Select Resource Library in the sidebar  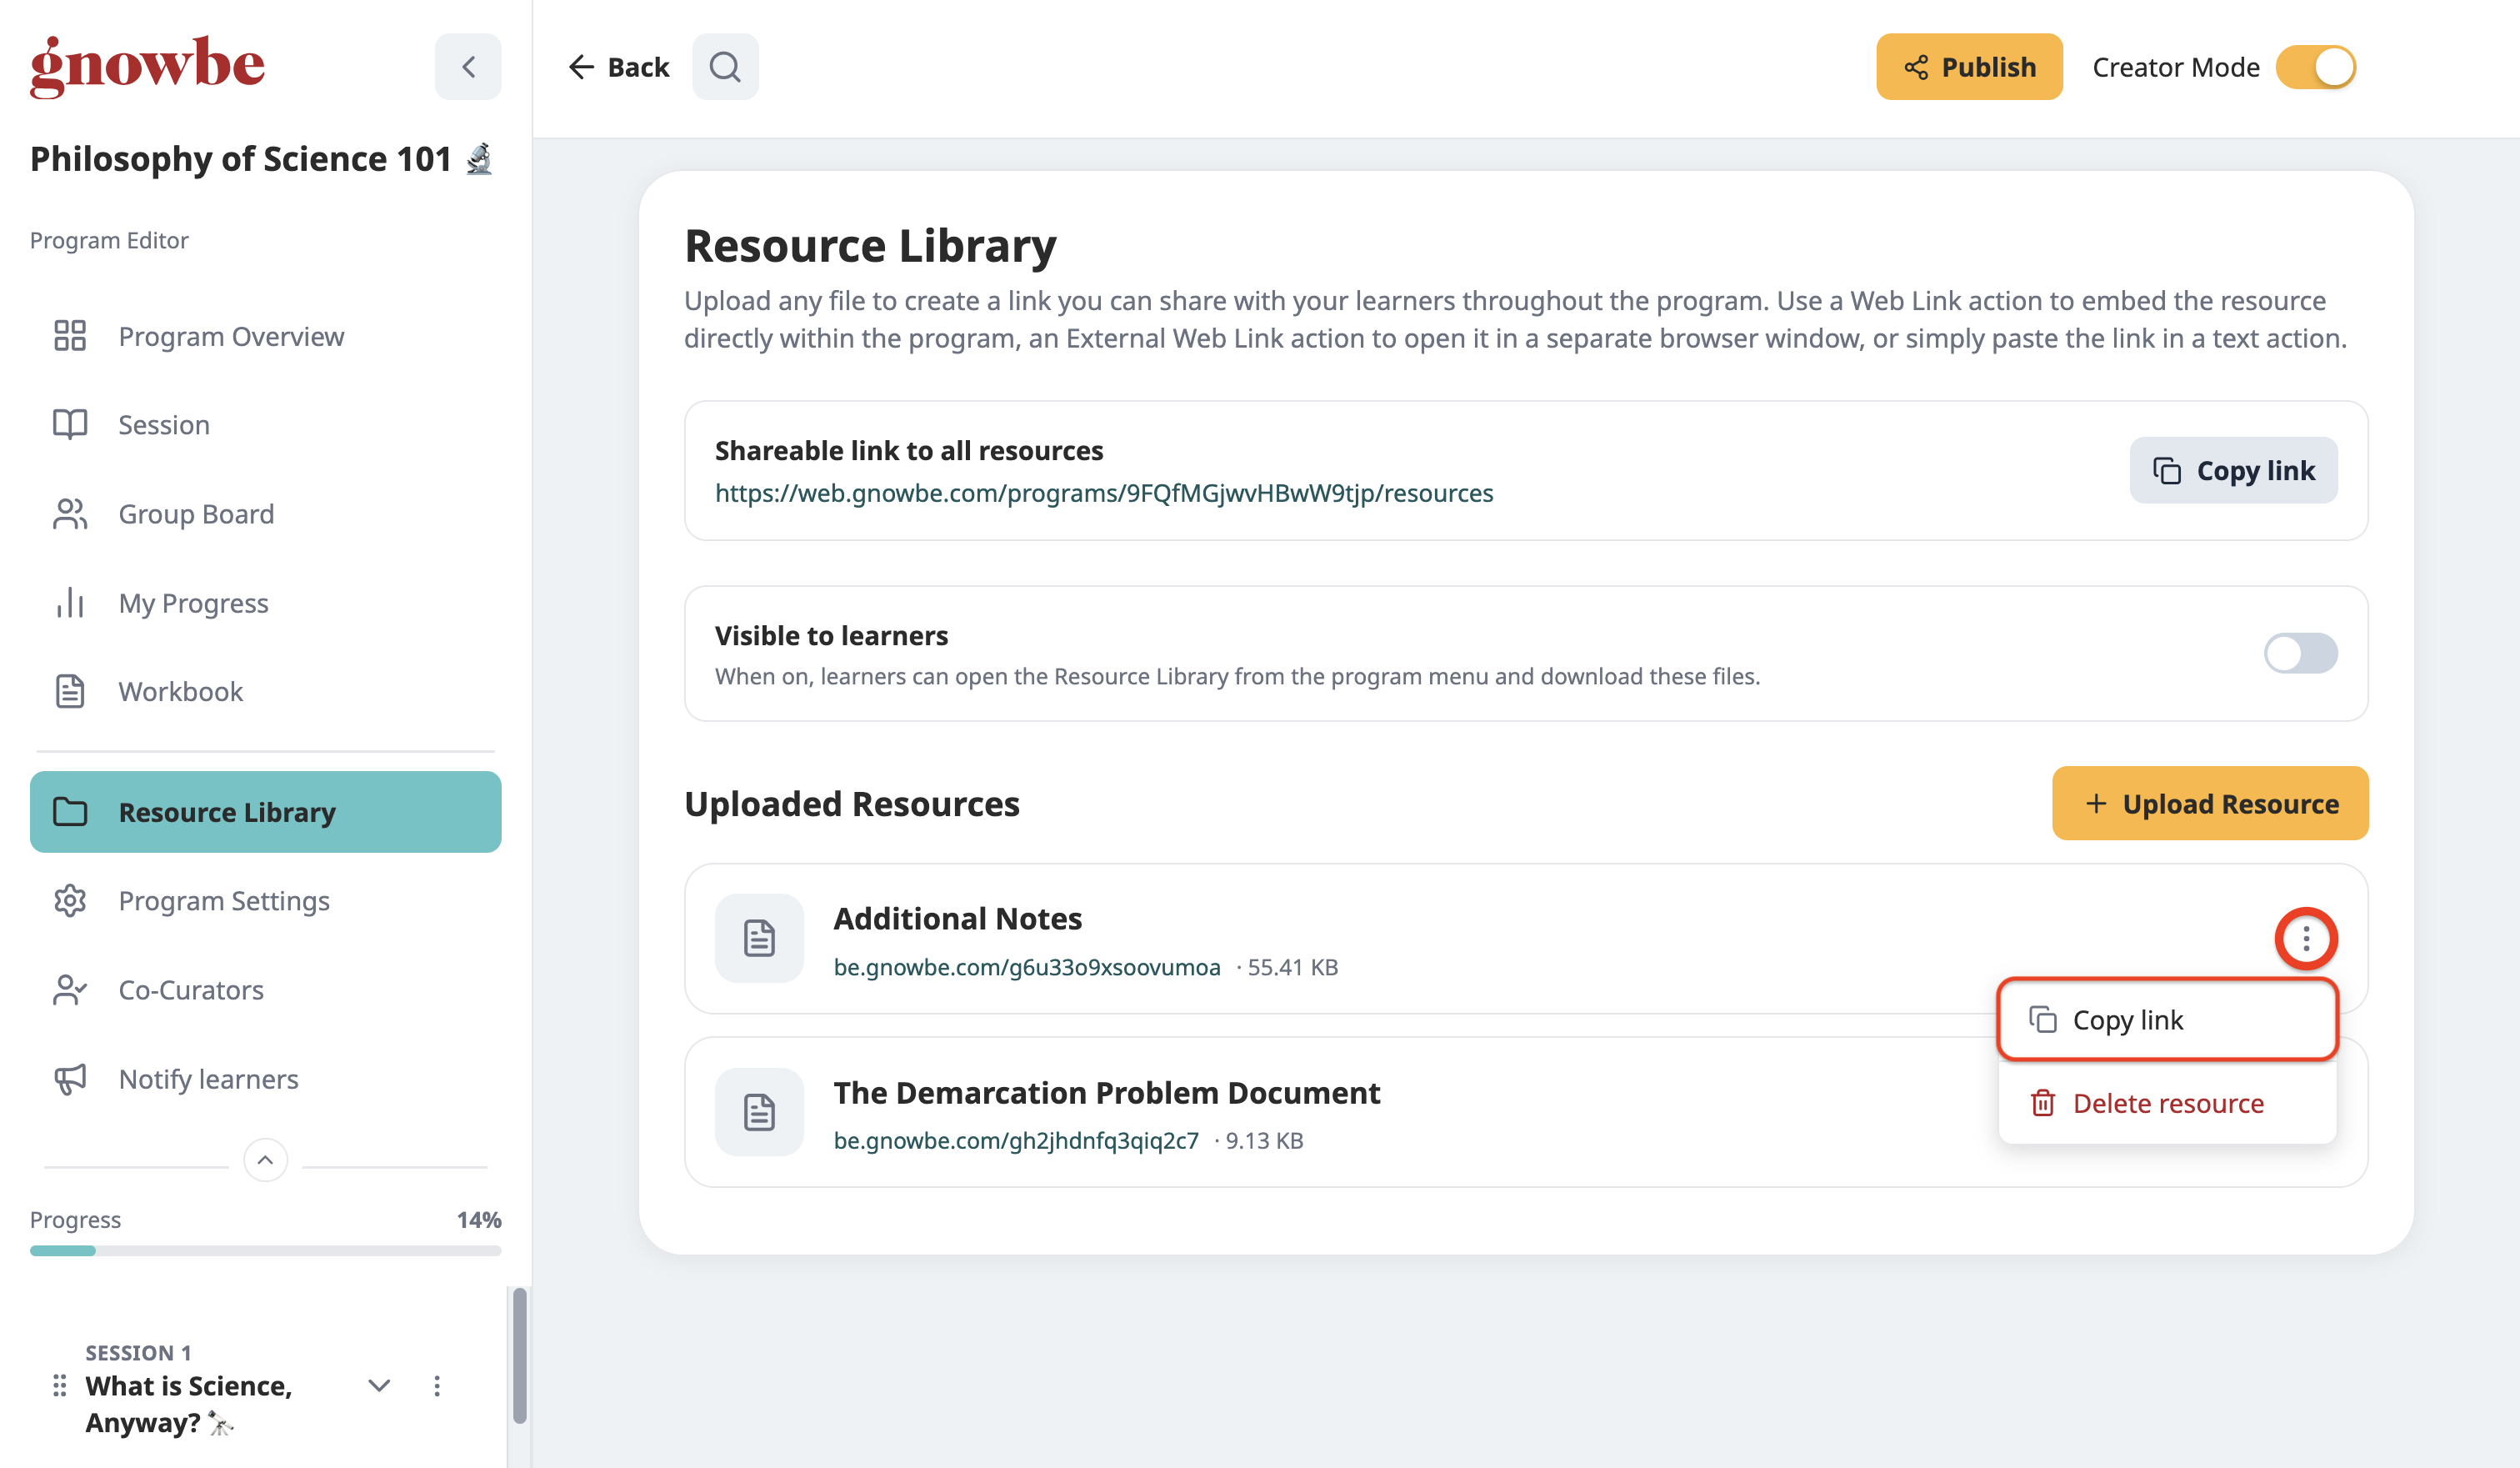[266, 812]
